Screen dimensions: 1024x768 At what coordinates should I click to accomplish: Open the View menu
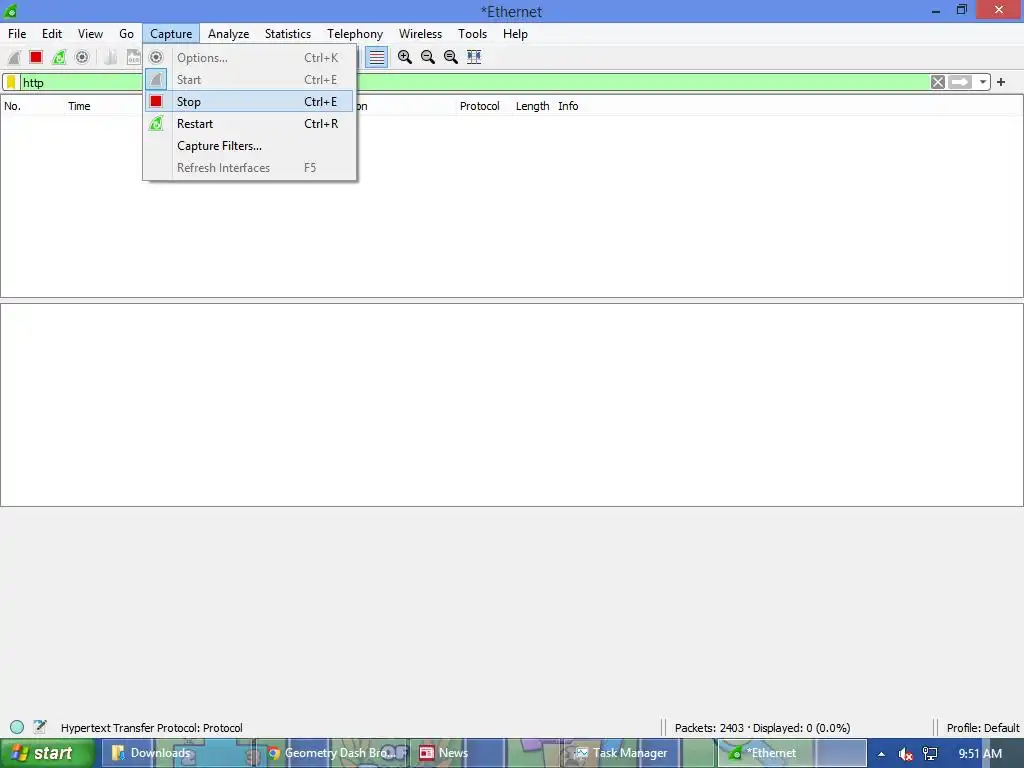pos(90,34)
